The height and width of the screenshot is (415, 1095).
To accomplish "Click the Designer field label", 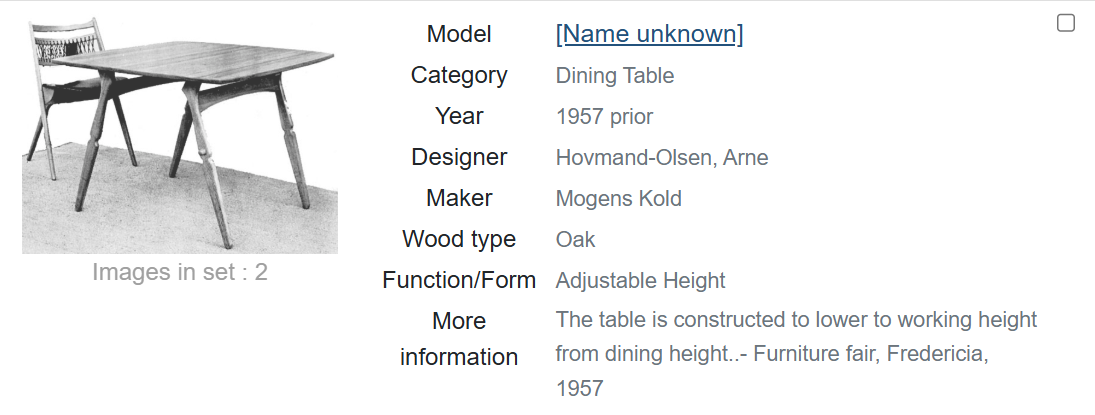I will point(459,157).
